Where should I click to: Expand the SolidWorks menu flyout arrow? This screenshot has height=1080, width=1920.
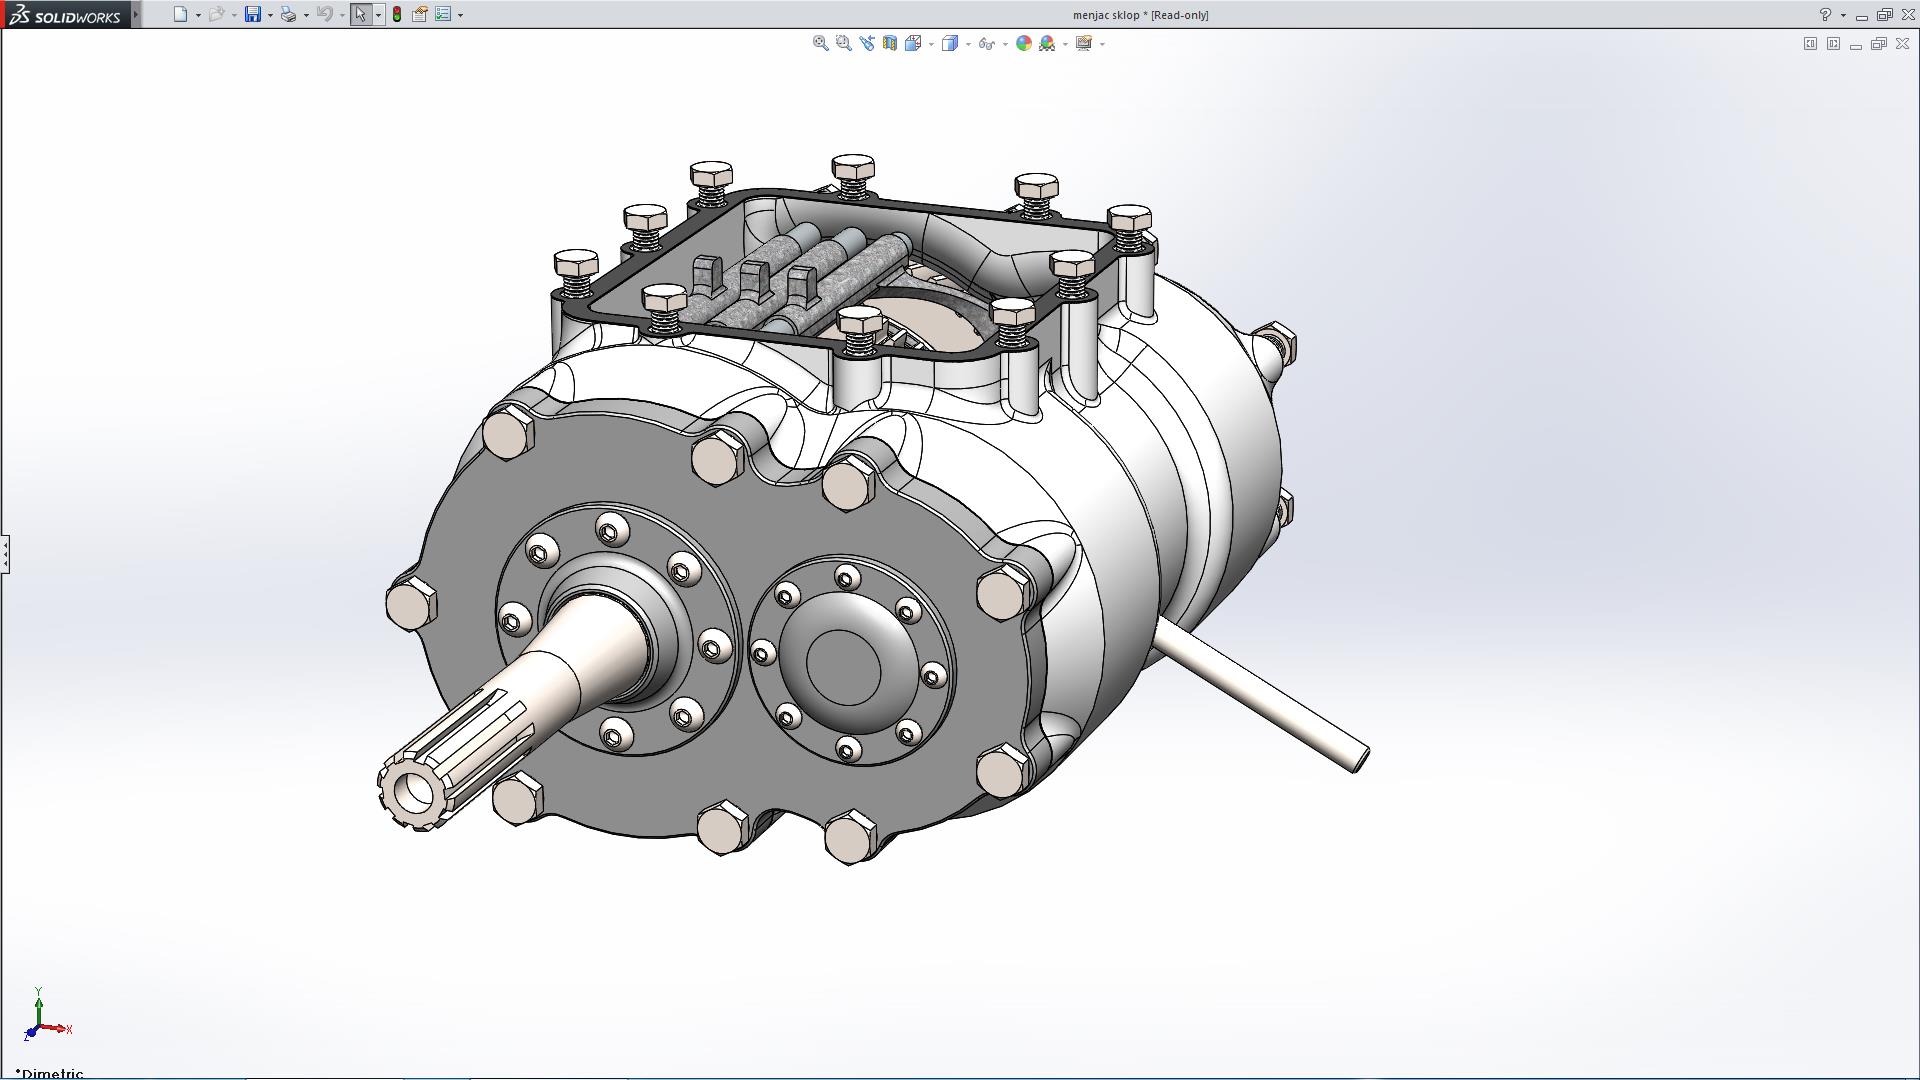(136, 14)
